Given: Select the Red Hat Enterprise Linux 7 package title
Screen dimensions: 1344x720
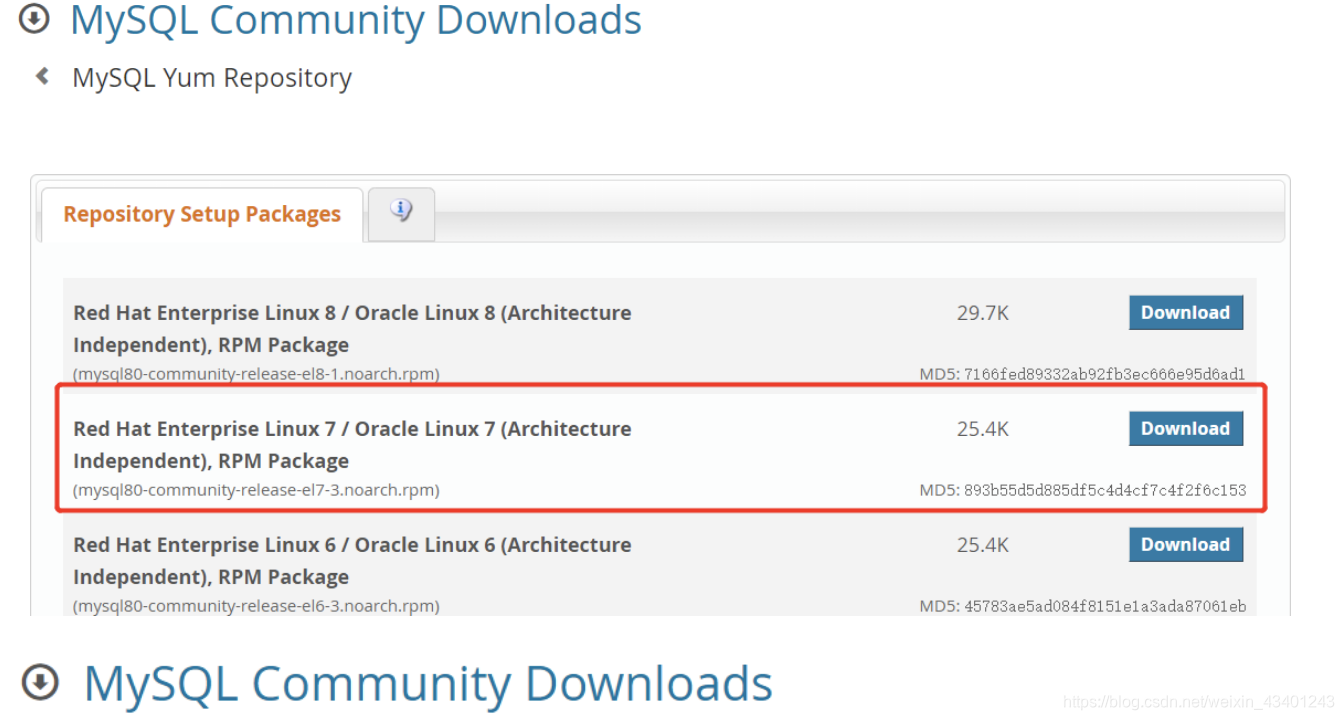Looking at the screenshot, I should pos(352,444).
